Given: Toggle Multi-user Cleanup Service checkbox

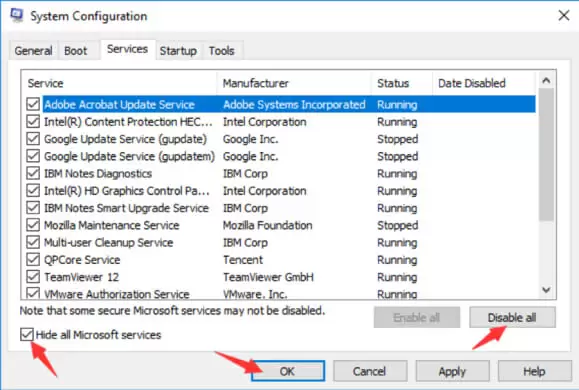Looking at the screenshot, I should click(33, 243).
